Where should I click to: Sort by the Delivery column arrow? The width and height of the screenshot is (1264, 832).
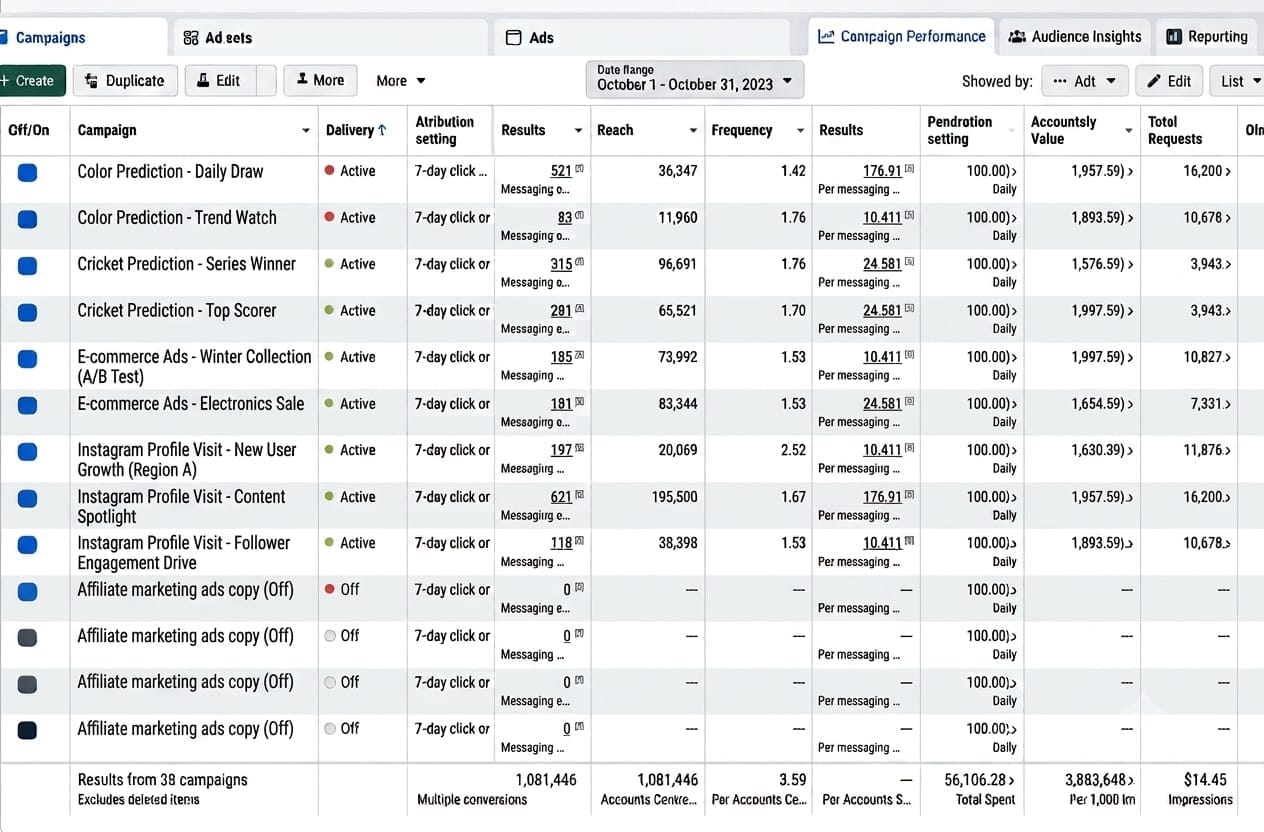[383, 130]
